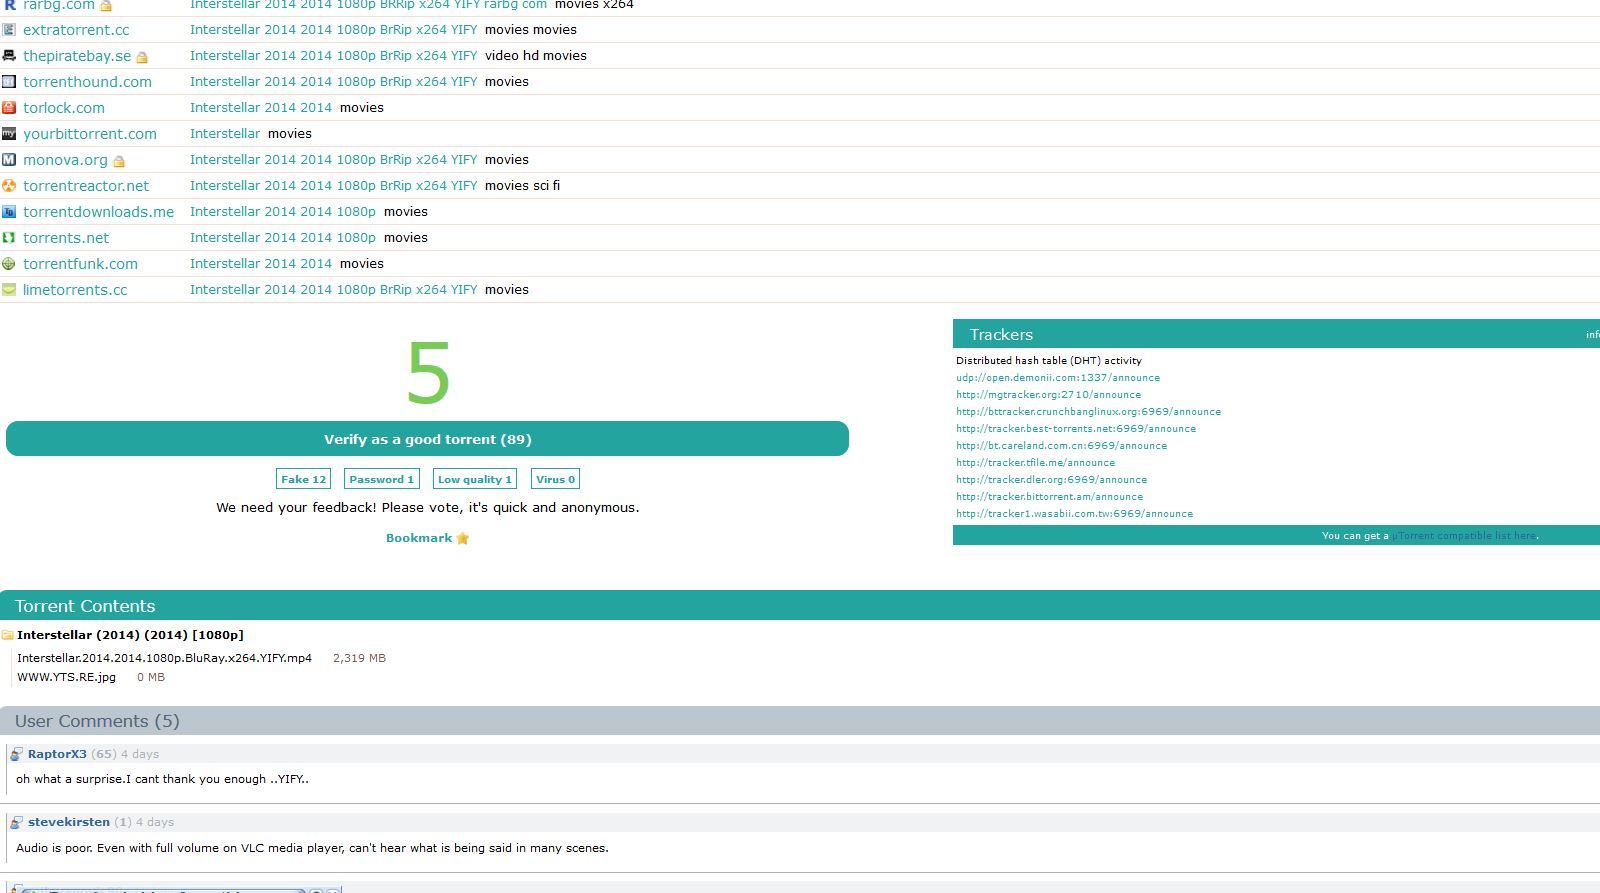Vote Low quality 1 on this torrent

pyautogui.click(x=475, y=479)
